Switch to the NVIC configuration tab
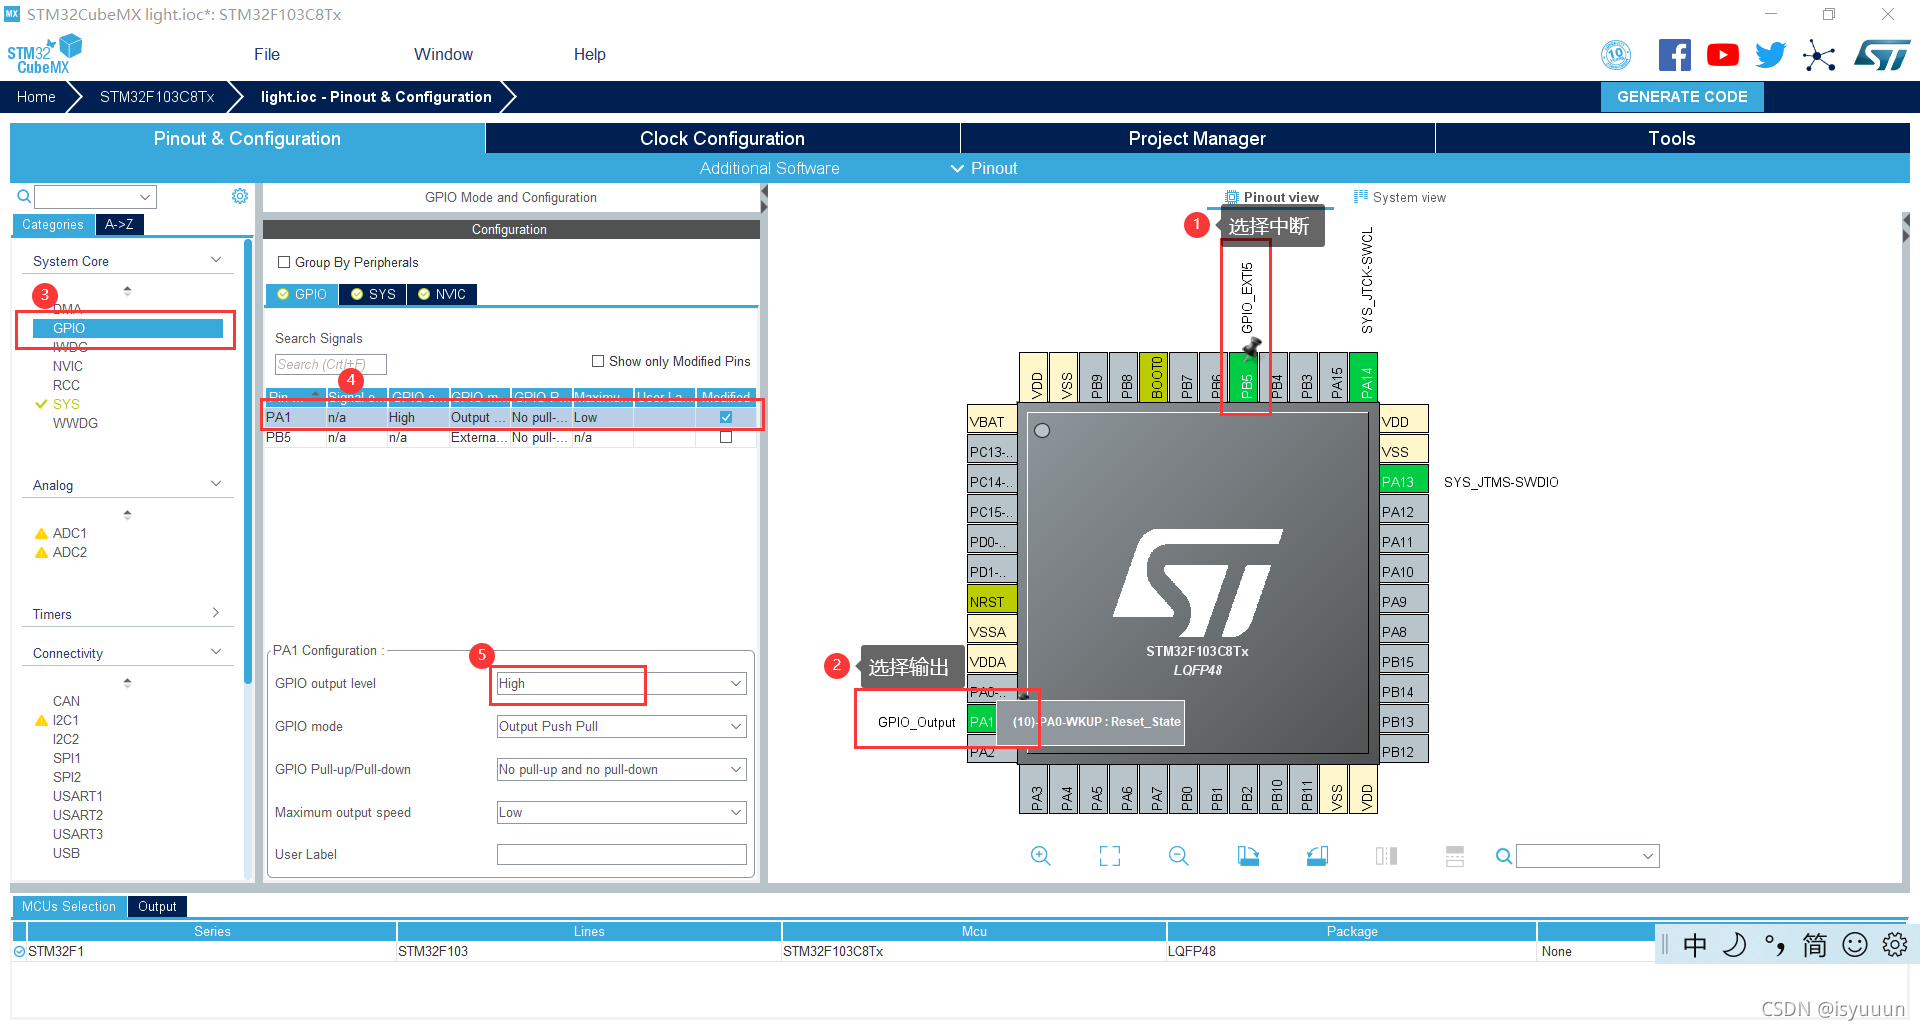This screenshot has height=1030, width=1920. (442, 294)
